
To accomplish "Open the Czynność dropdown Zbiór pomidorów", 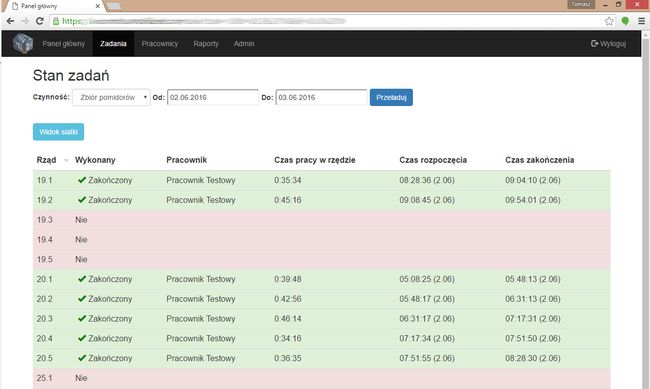I will [x=111, y=97].
